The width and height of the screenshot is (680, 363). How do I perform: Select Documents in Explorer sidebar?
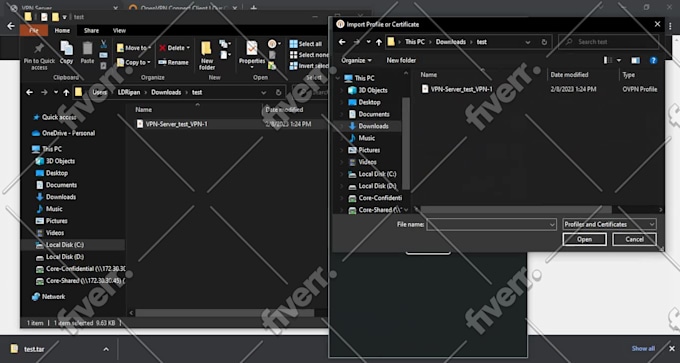(x=61, y=185)
